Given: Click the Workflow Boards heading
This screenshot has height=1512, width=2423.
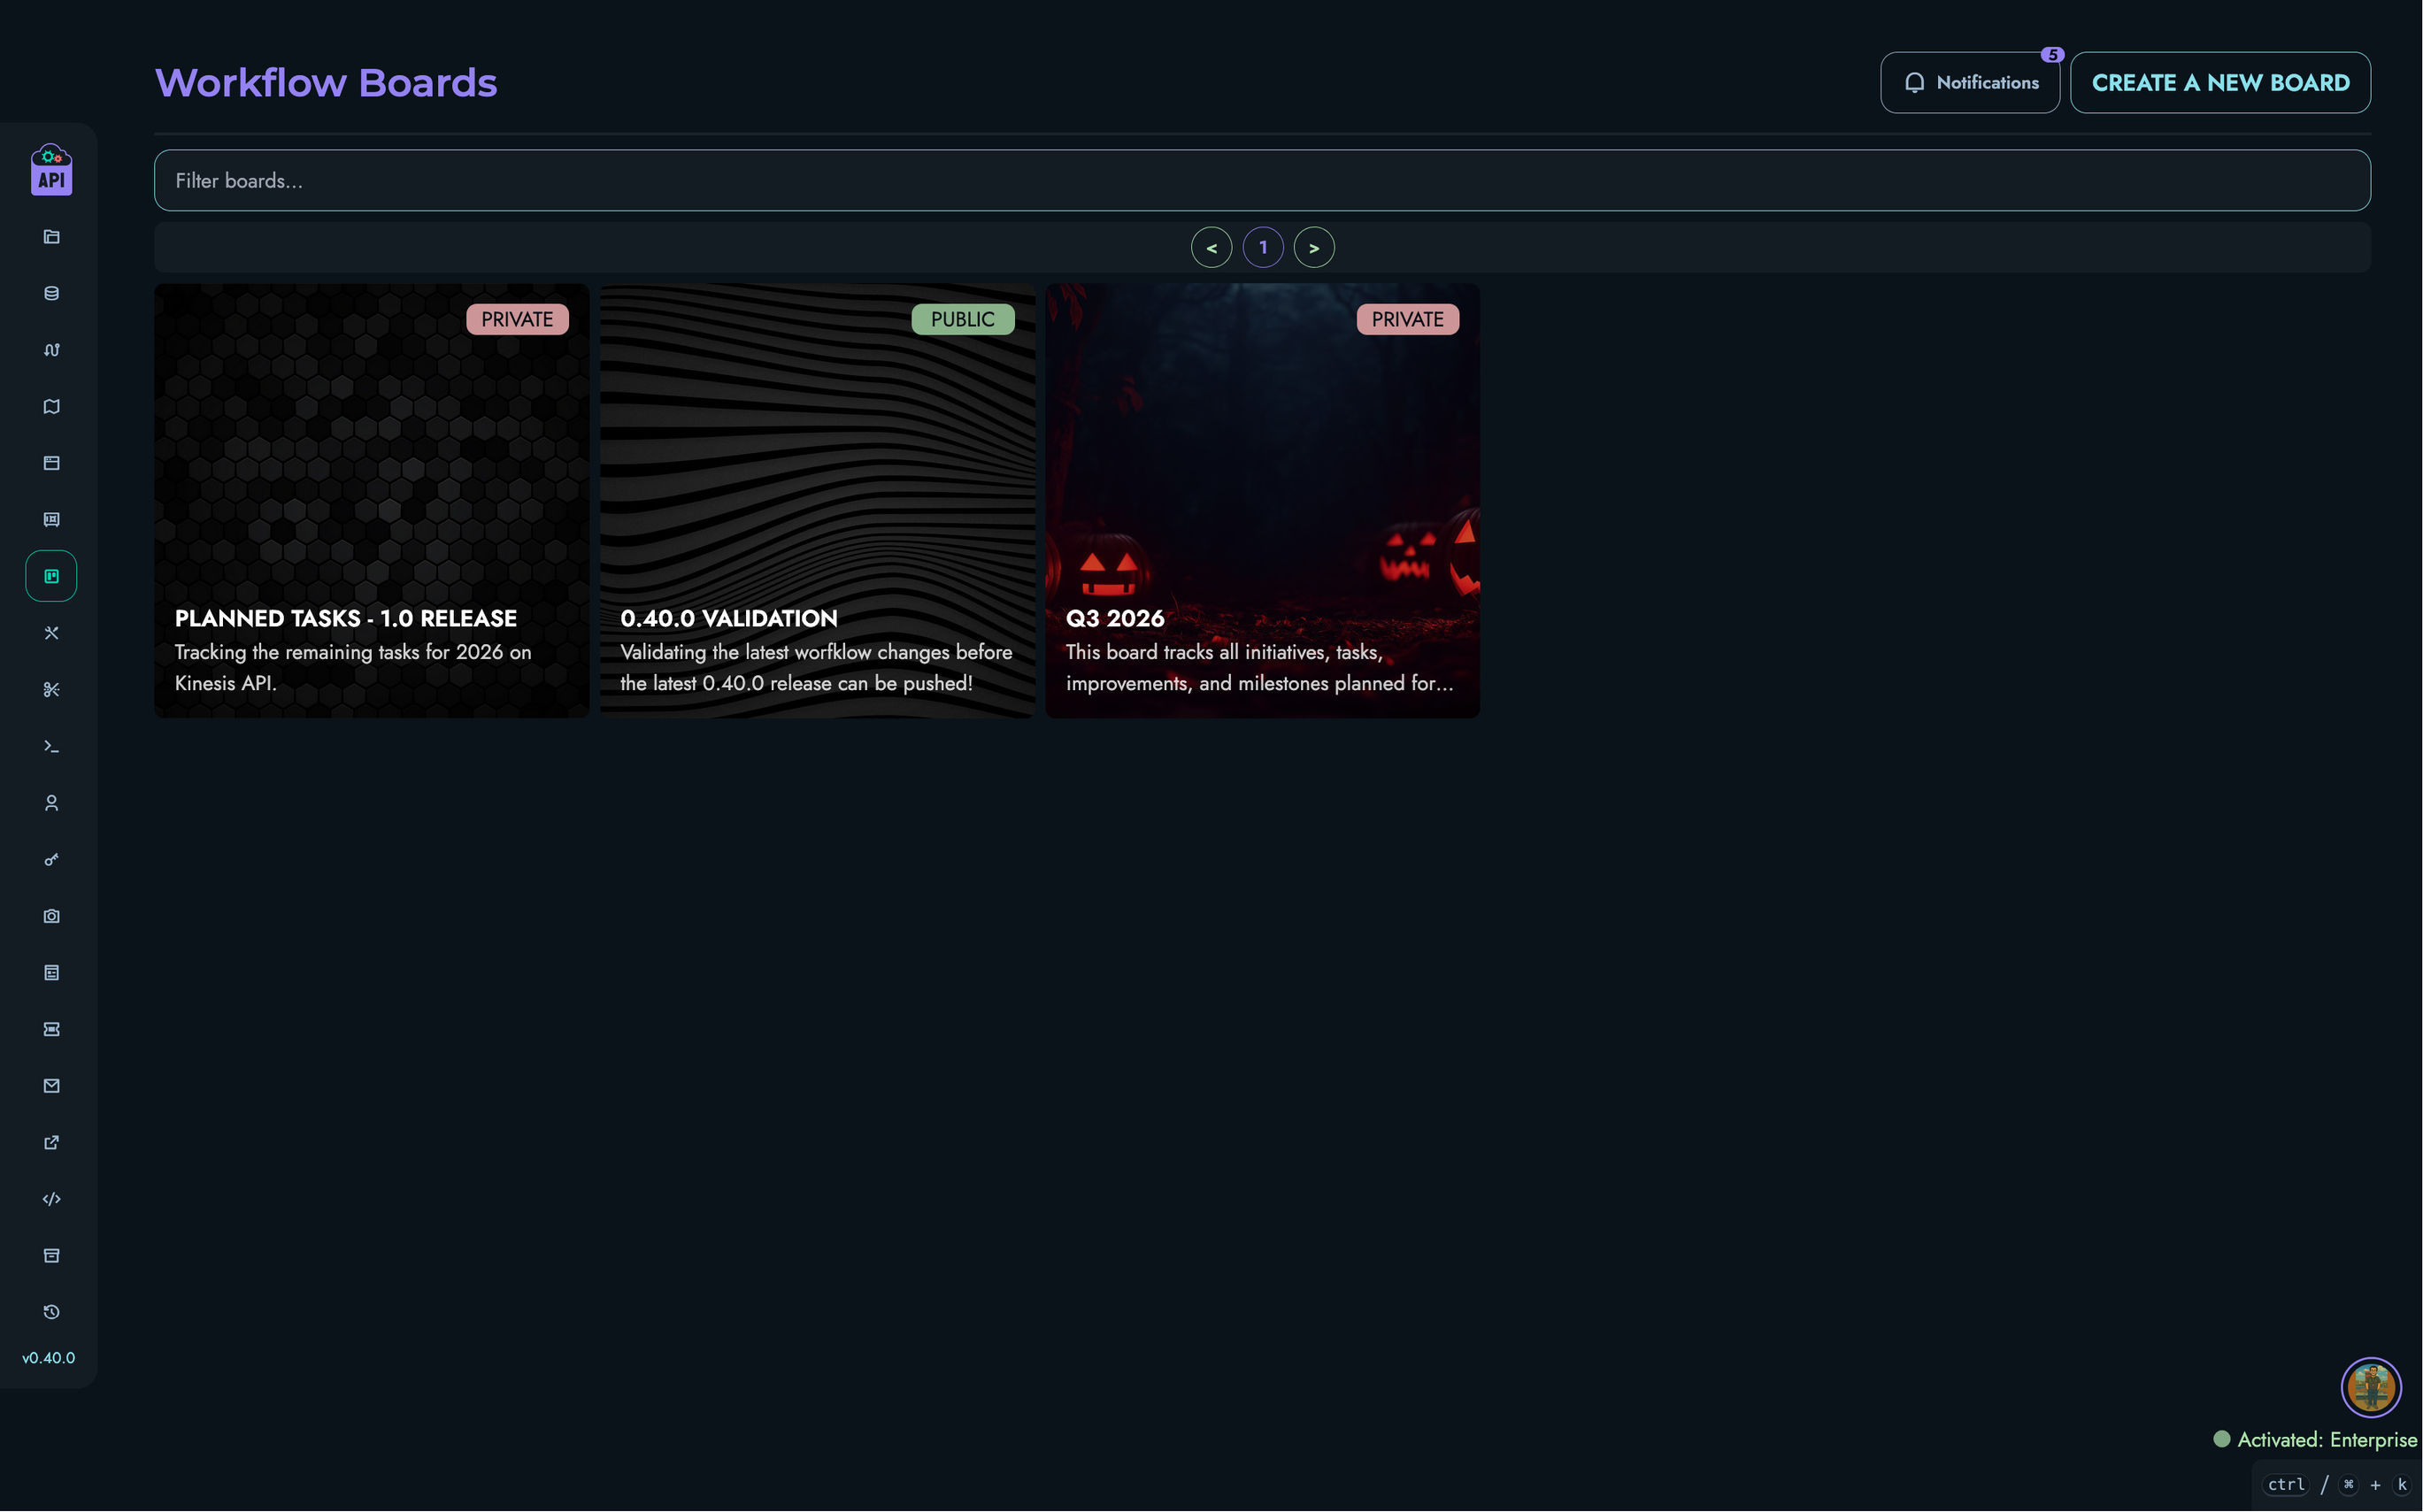Looking at the screenshot, I should click(326, 83).
